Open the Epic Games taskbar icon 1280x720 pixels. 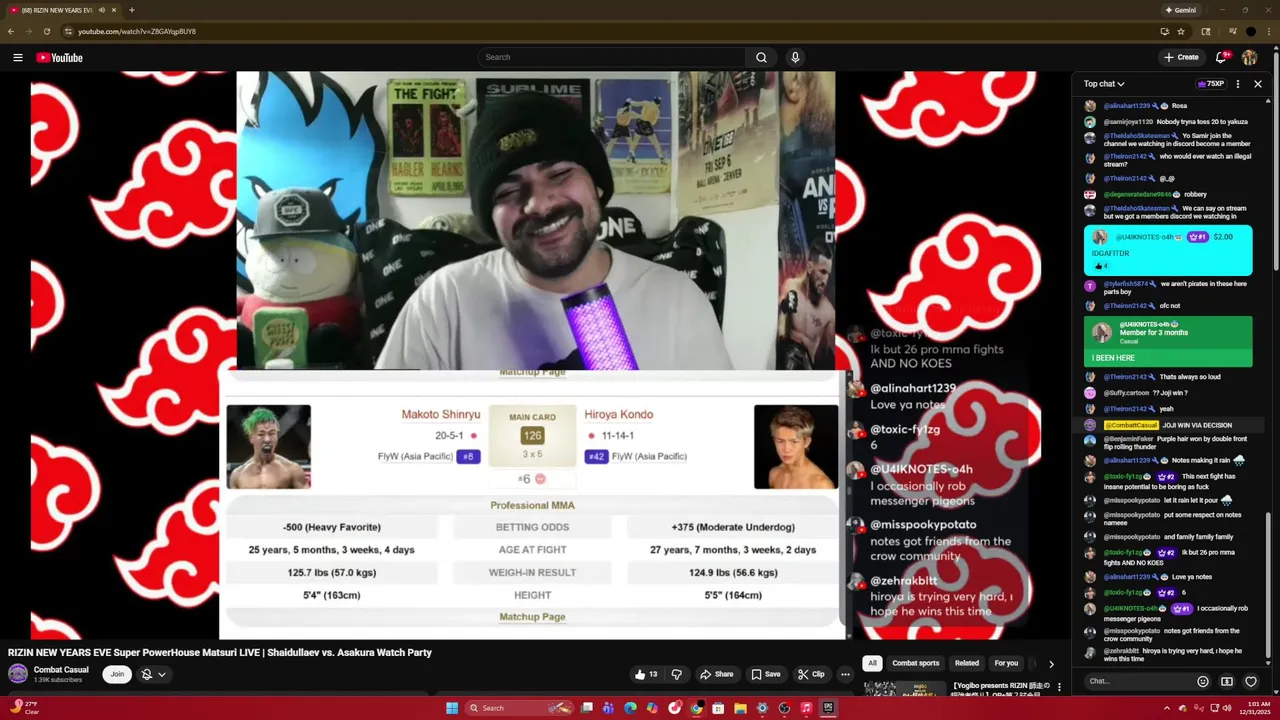[x=828, y=708]
